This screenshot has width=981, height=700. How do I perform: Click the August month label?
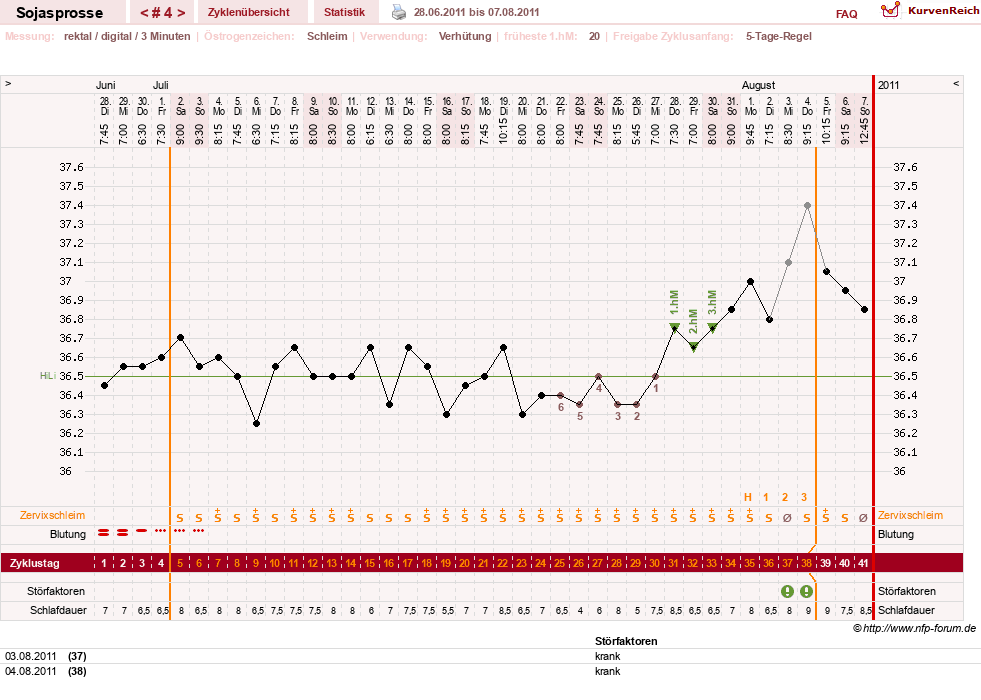pos(758,85)
